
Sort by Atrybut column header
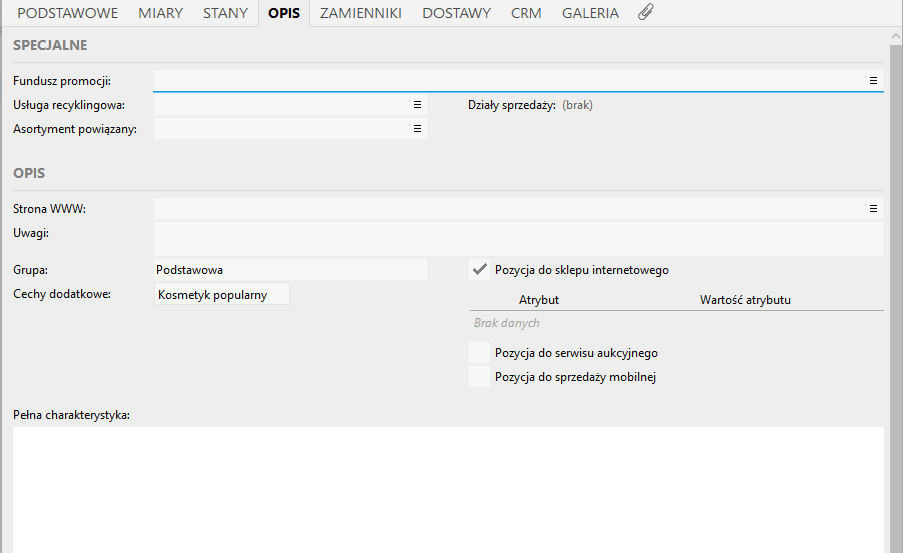538,300
